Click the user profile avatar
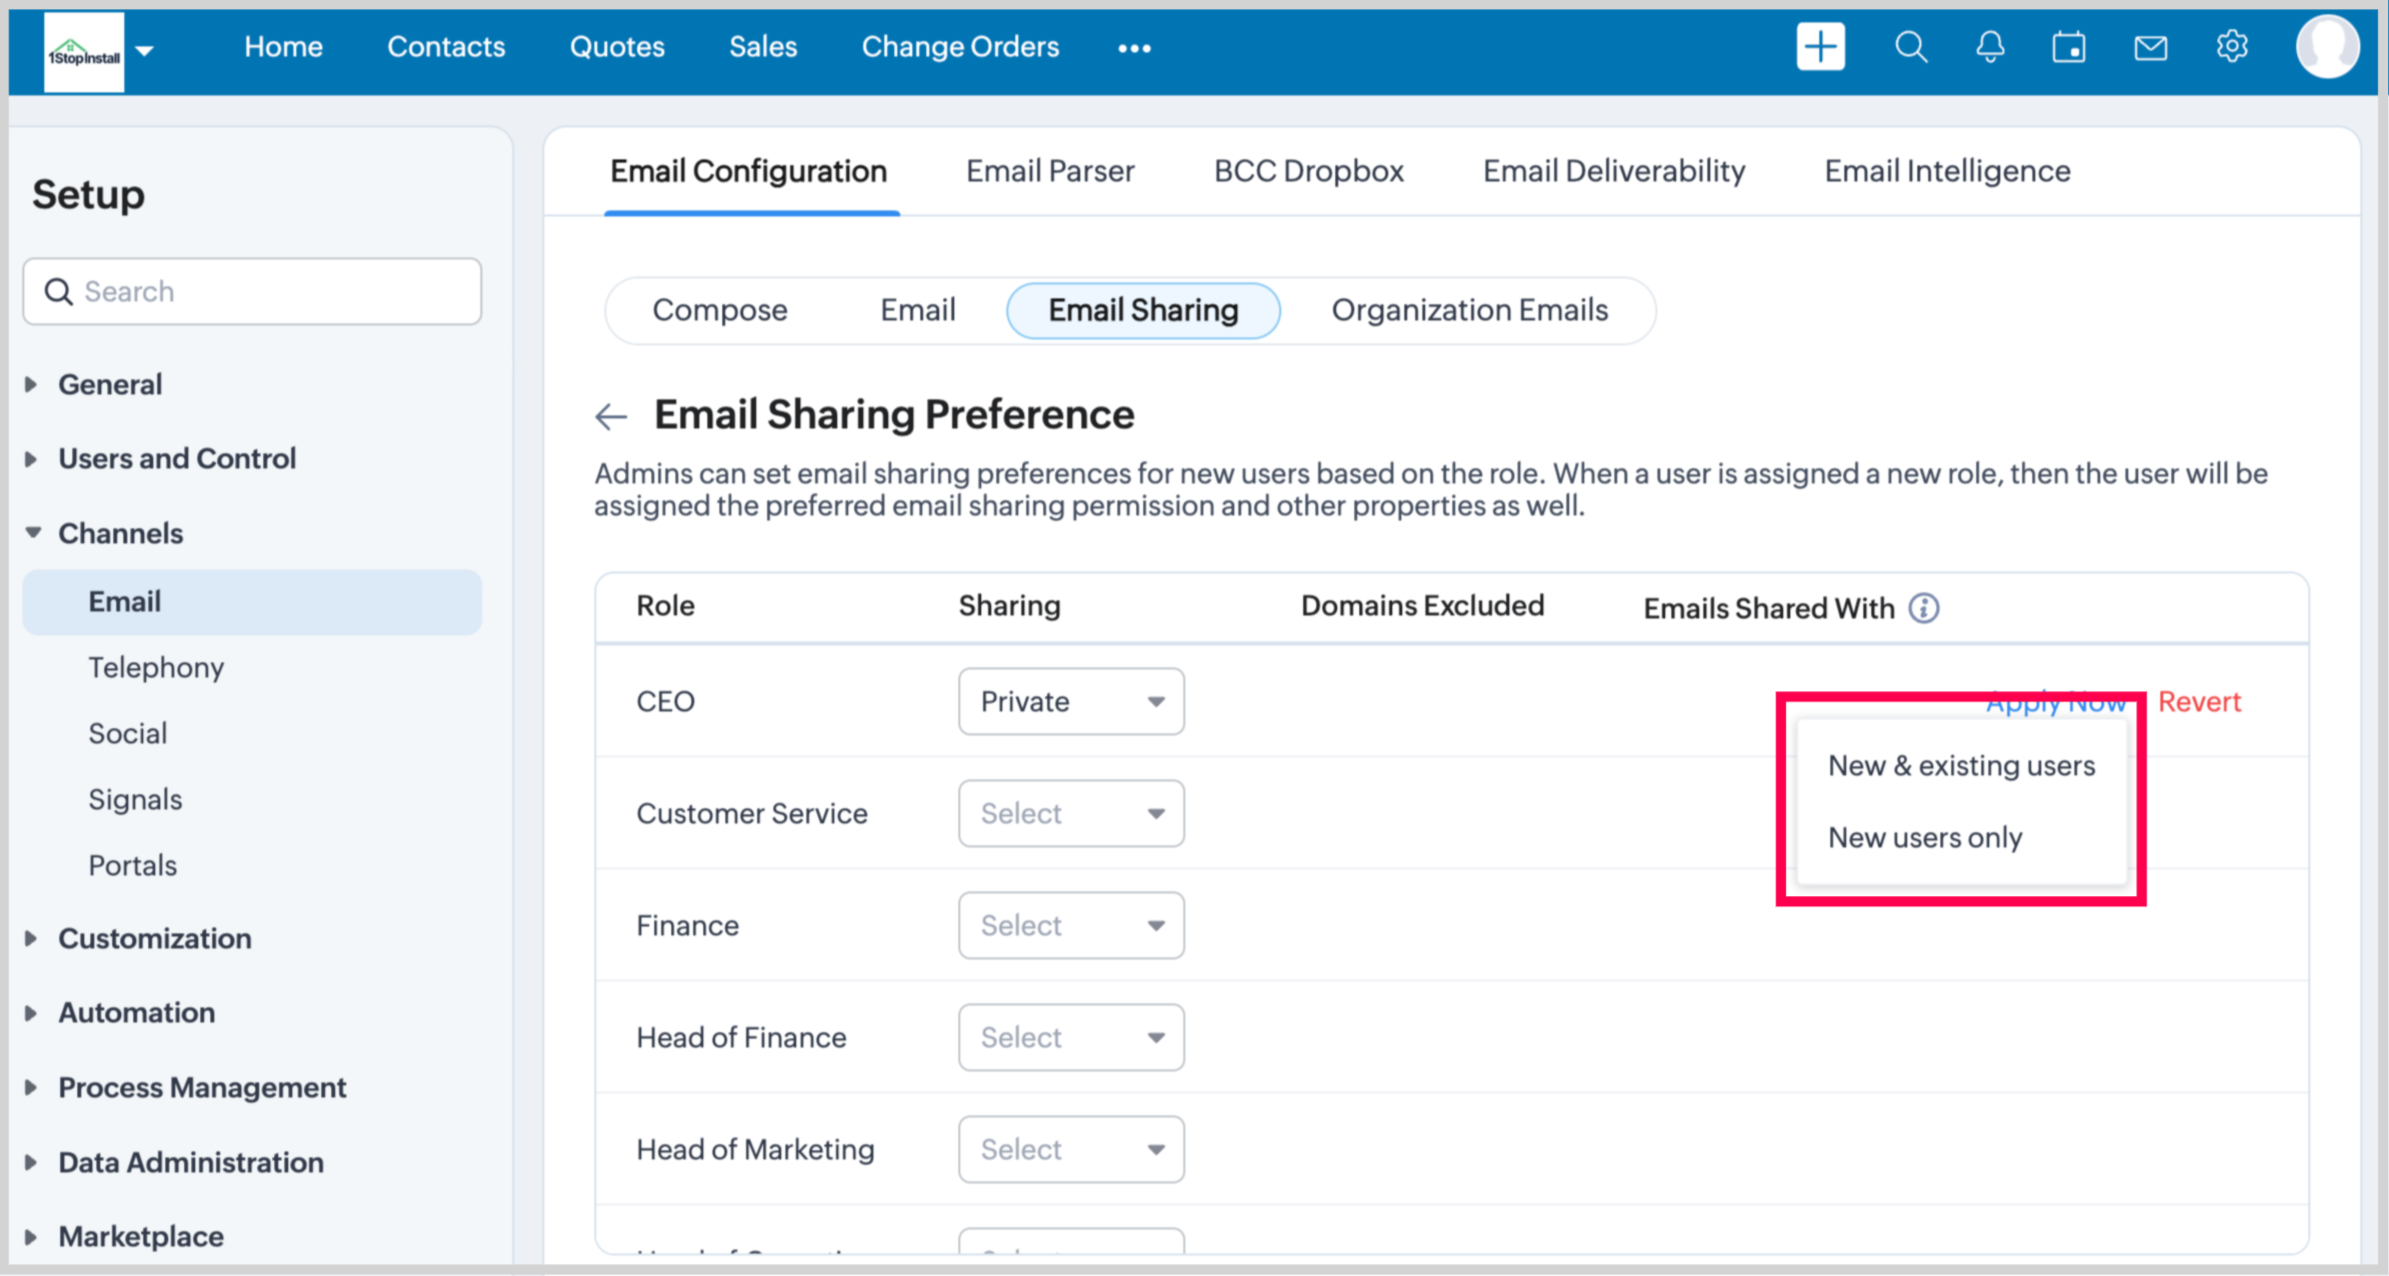Image resolution: width=2389 pixels, height=1276 pixels. [2326, 47]
